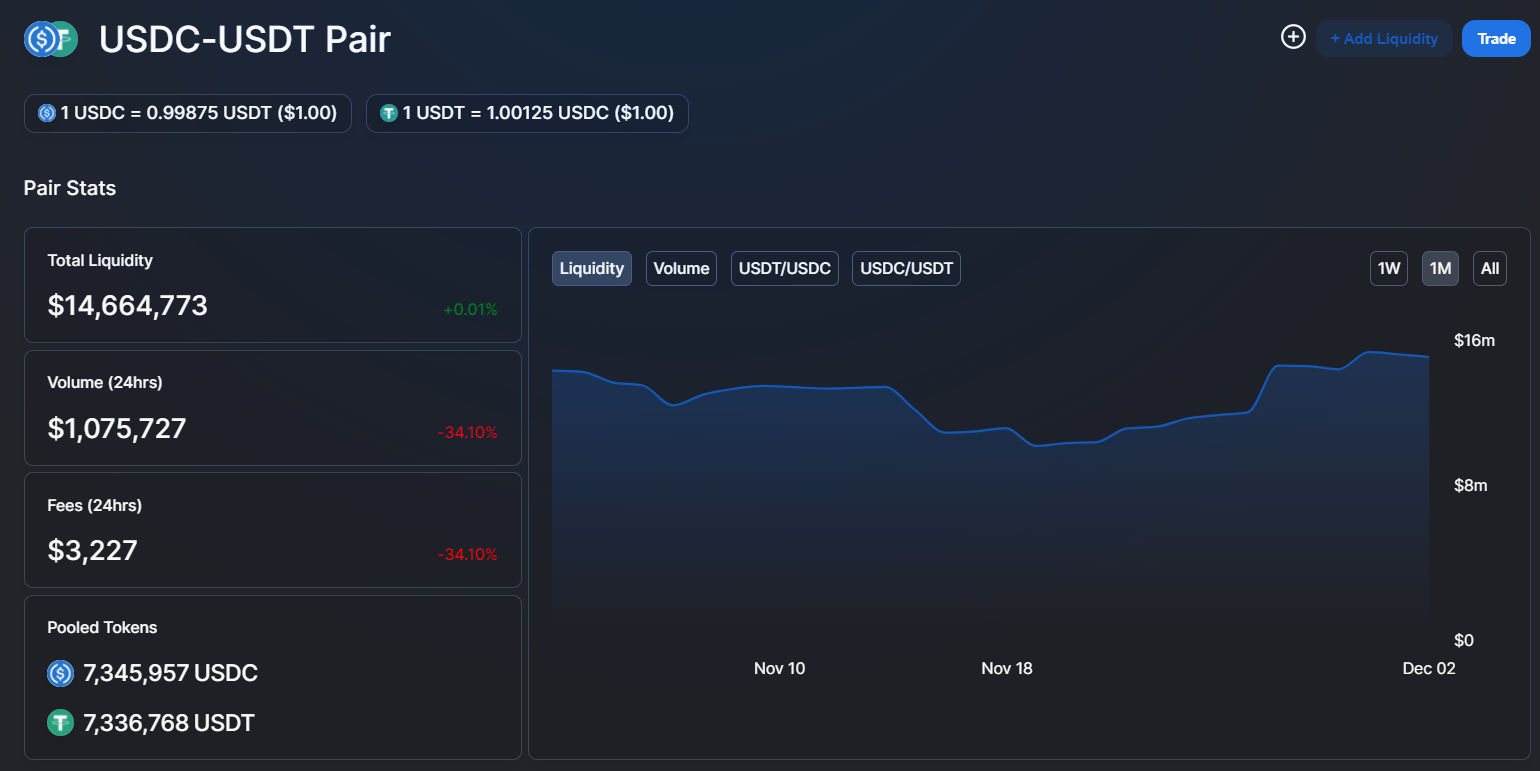The image size is (1540, 771).
Task: Click the Dec 02 date on chart axis
Action: point(1429,668)
